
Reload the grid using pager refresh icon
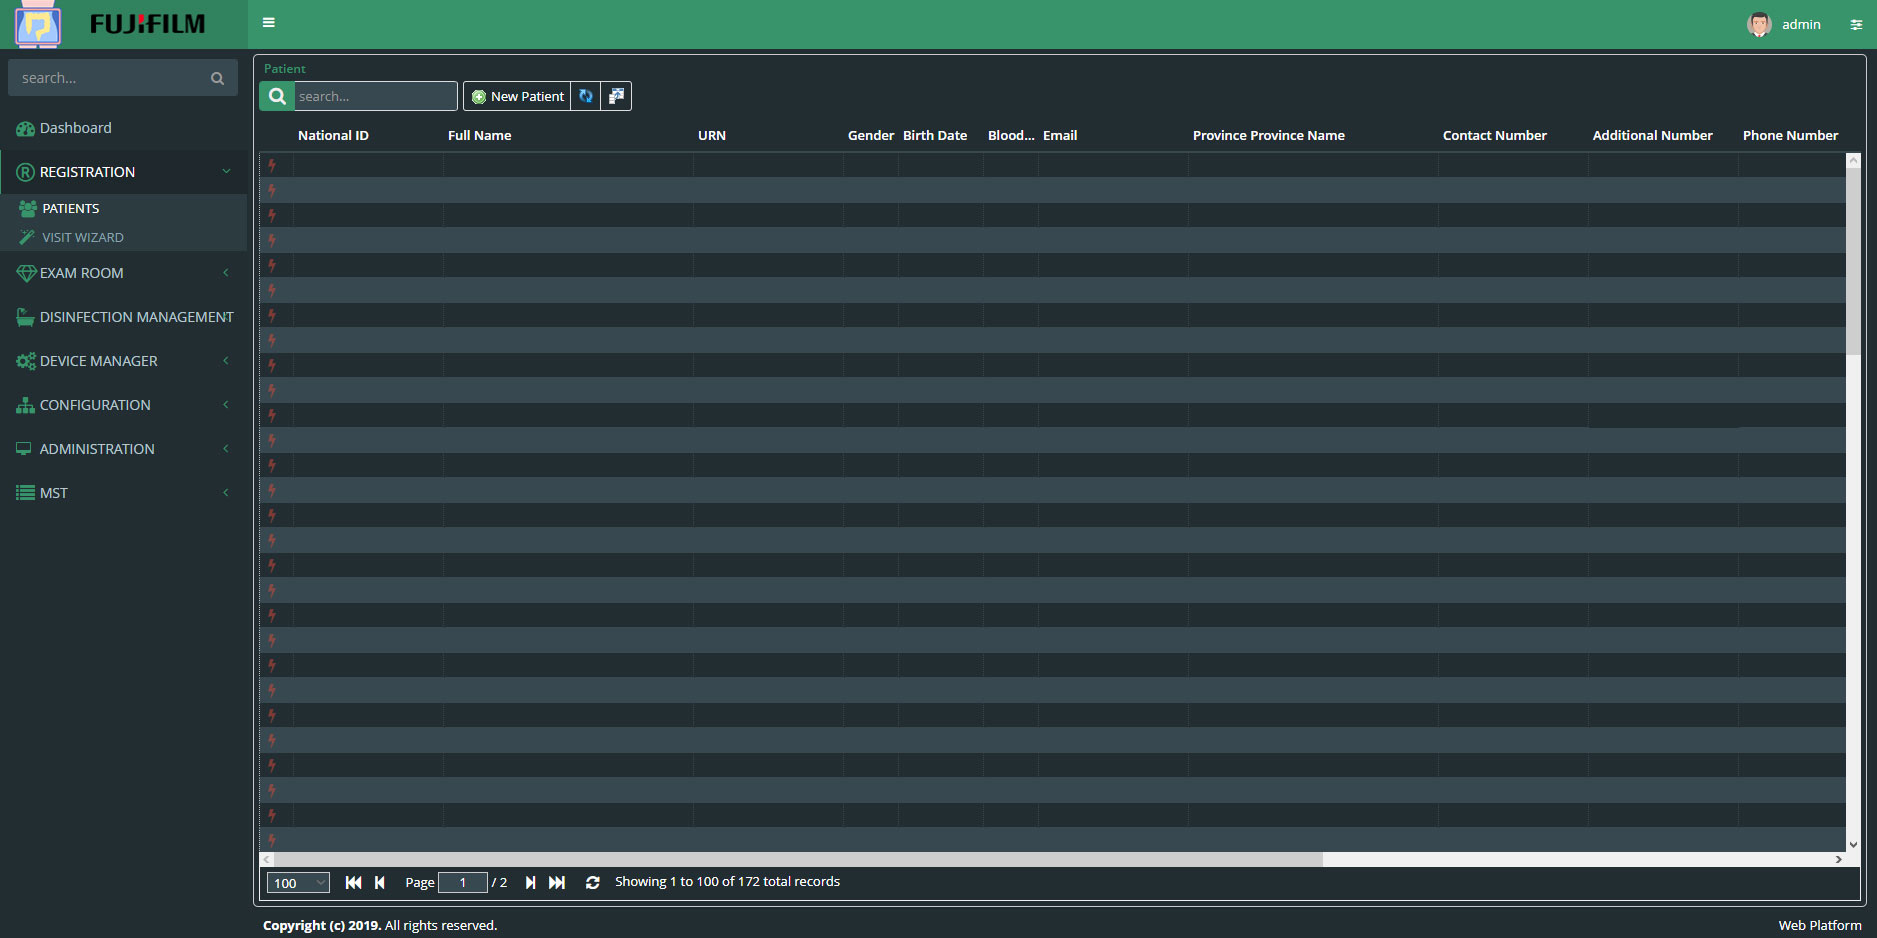tap(592, 882)
